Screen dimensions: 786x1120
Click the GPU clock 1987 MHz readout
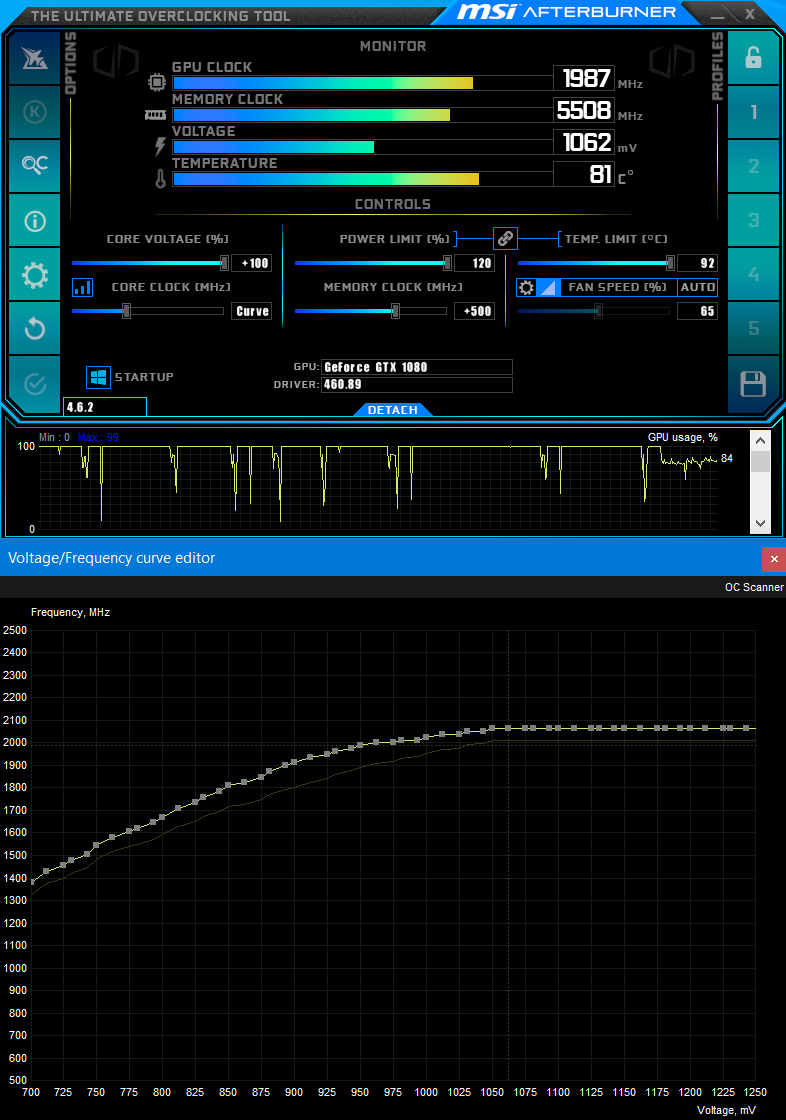[584, 79]
